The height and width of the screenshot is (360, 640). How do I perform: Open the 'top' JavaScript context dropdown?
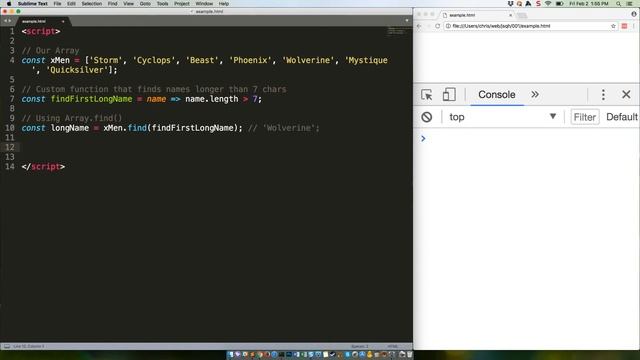click(502, 117)
